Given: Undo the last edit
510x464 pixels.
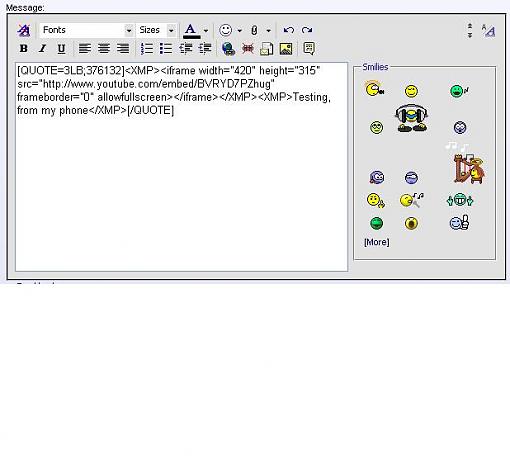Looking at the screenshot, I should [289, 30].
